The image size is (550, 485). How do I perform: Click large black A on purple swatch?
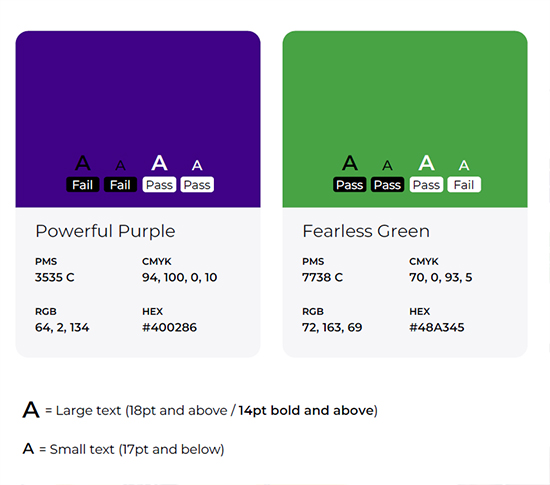[83, 163]
